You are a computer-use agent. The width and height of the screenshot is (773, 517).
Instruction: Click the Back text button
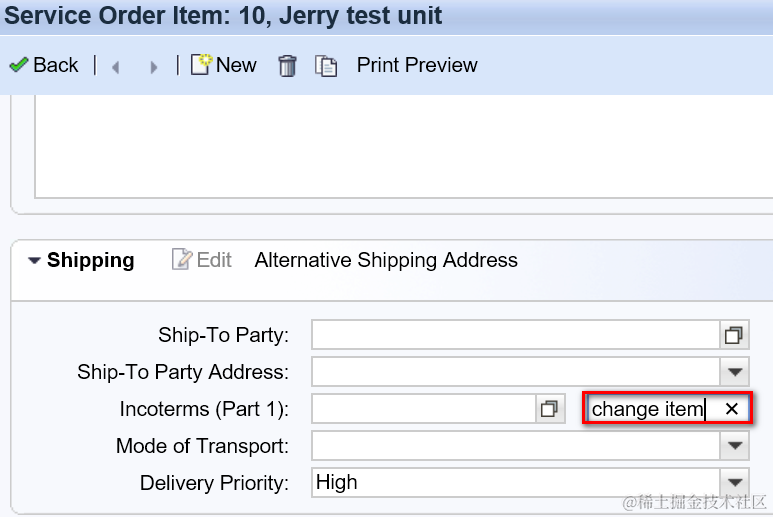[x=56, y=65]
